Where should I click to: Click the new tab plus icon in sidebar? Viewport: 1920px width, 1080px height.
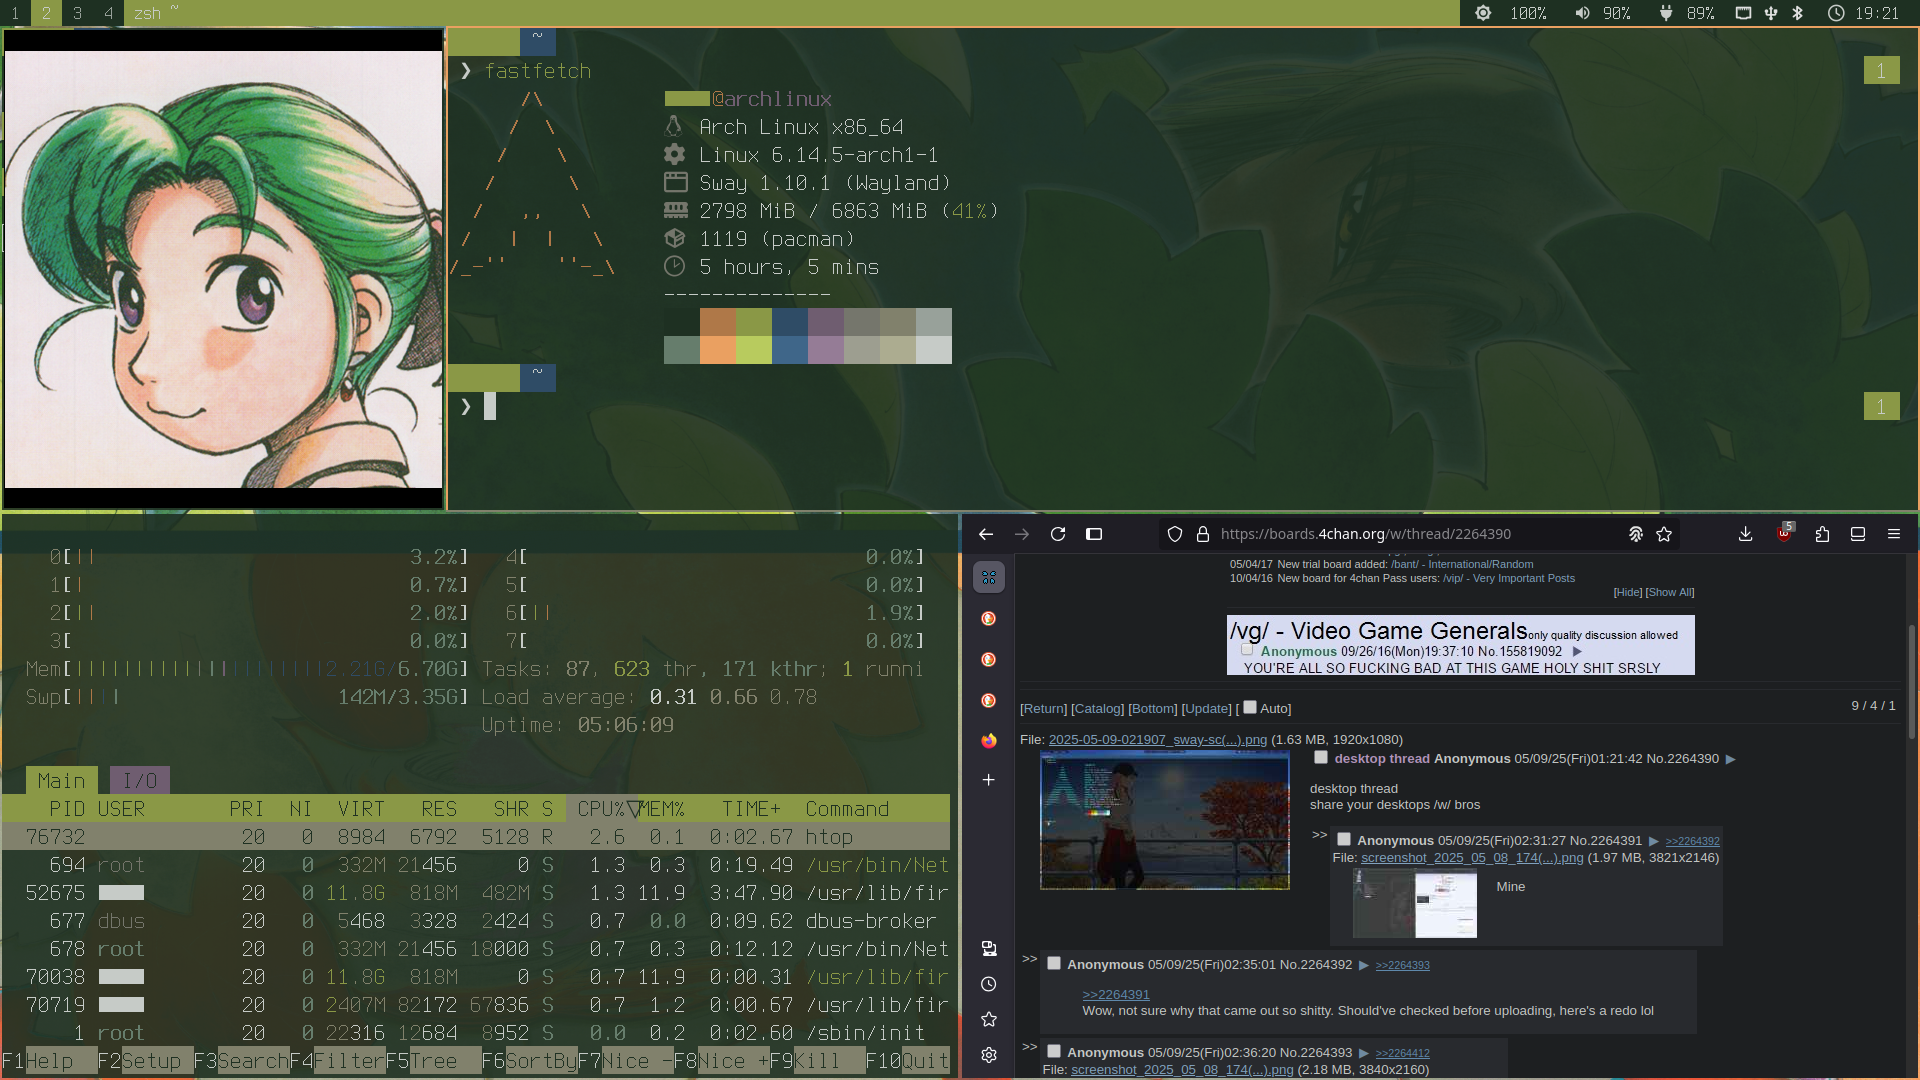point(988,780)
